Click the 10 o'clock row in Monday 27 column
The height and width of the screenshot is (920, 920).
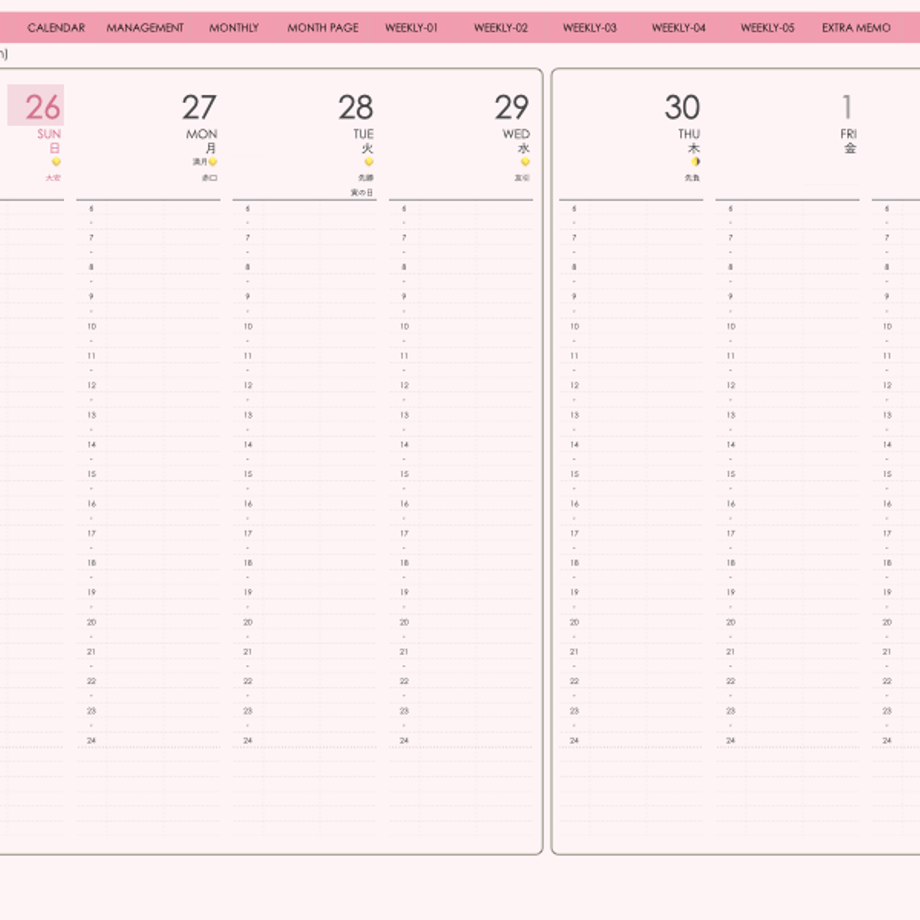[148, 326]
